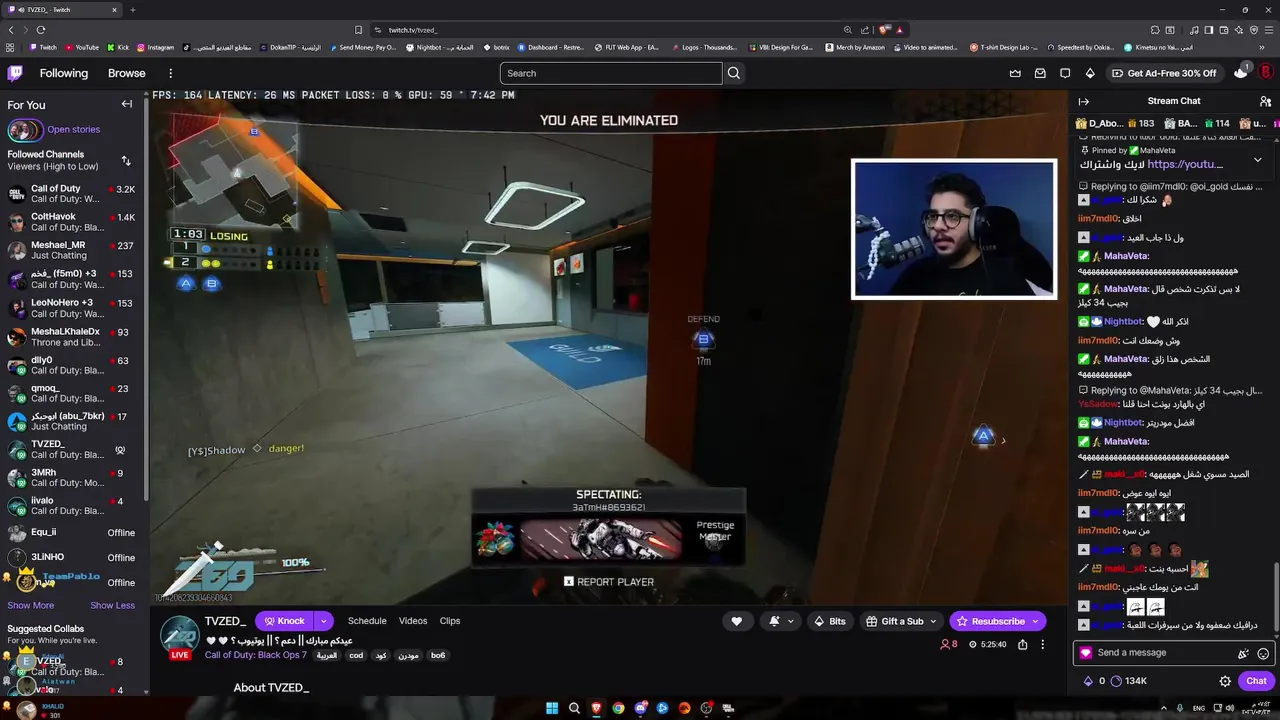Open chat community users list icon
The image size is (1280, 720).
click(1265, 101)
